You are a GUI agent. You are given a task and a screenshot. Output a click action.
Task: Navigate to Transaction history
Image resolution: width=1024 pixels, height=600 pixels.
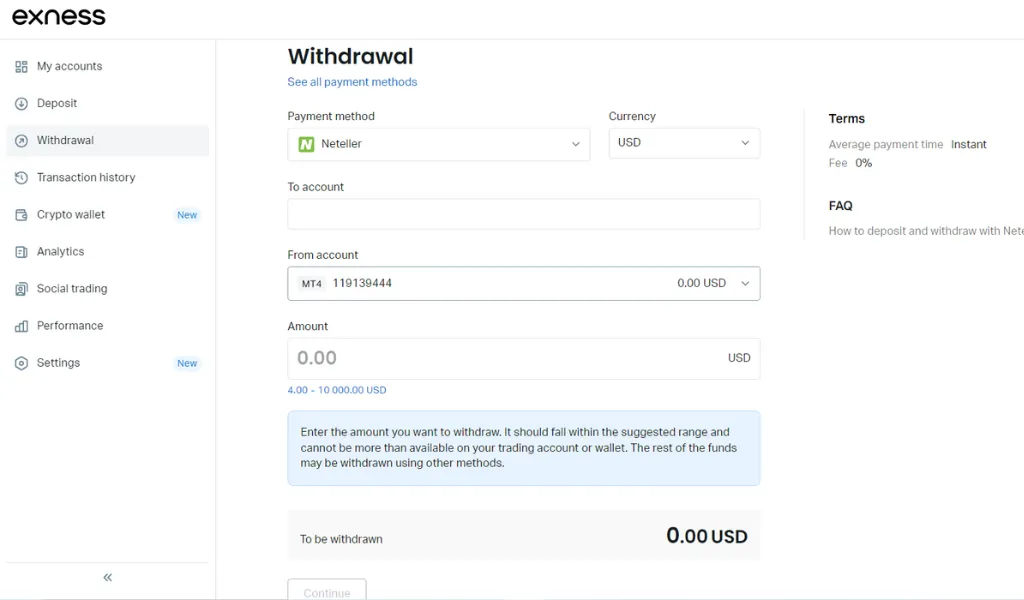pos(84,177)
